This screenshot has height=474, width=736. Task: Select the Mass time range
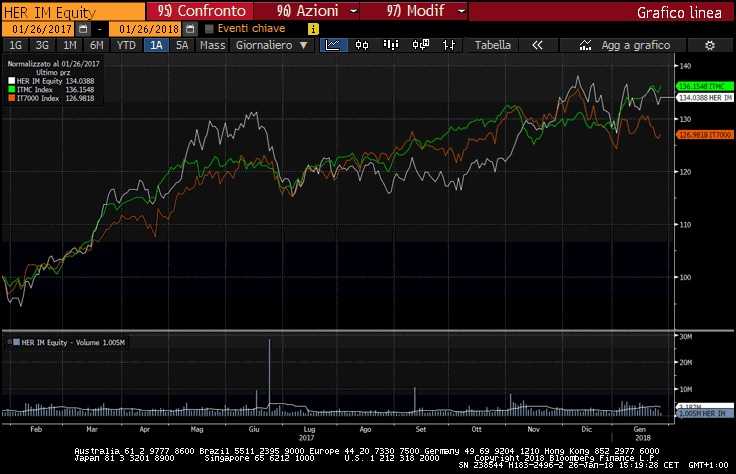pos(212,45)
